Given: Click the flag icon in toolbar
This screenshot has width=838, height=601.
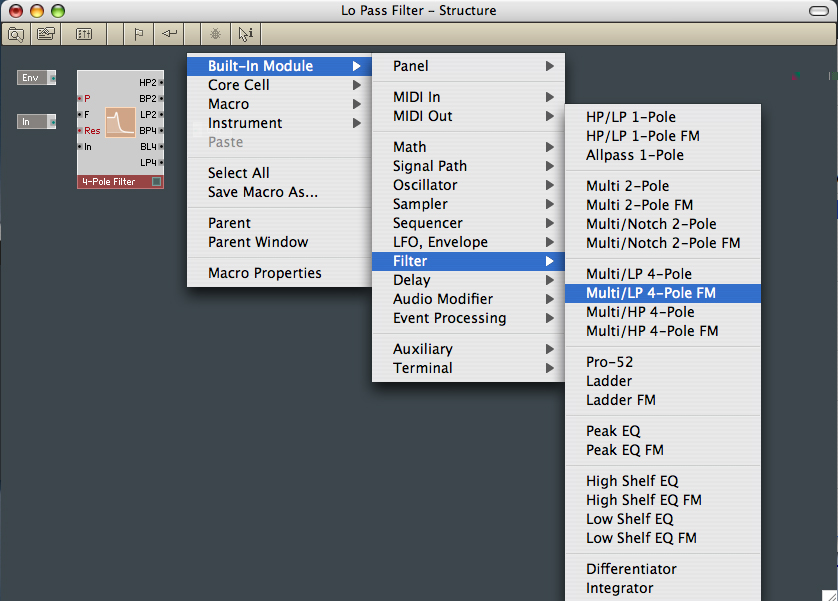Looking at the screenshot, I should pos(138,35).
